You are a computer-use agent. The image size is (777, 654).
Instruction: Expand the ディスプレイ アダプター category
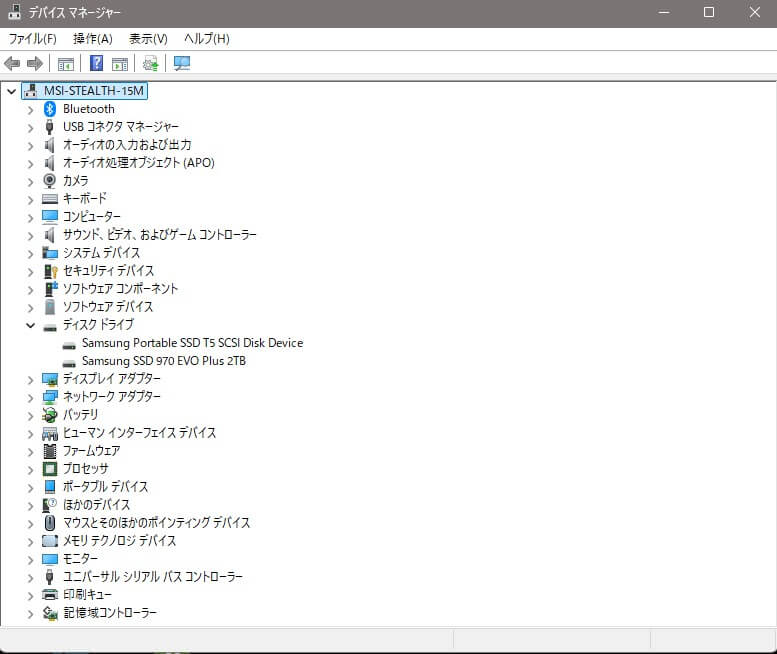click(x=30, y=379)
